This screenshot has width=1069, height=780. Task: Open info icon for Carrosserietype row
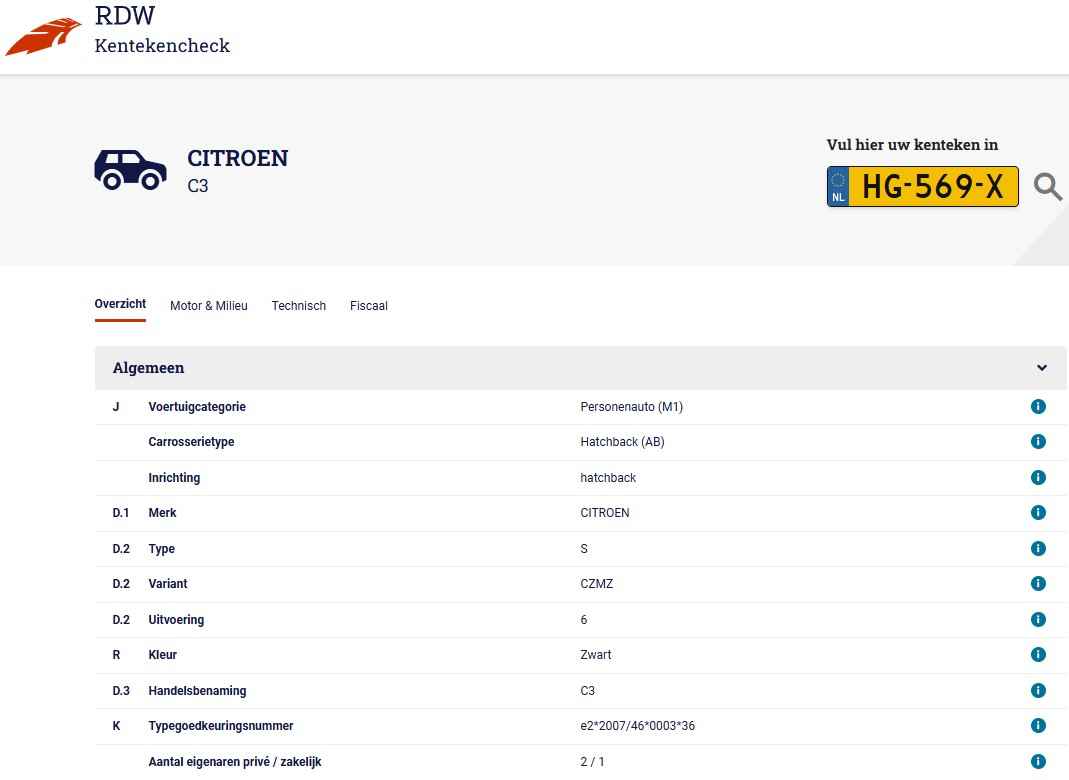pos(1038,442)
